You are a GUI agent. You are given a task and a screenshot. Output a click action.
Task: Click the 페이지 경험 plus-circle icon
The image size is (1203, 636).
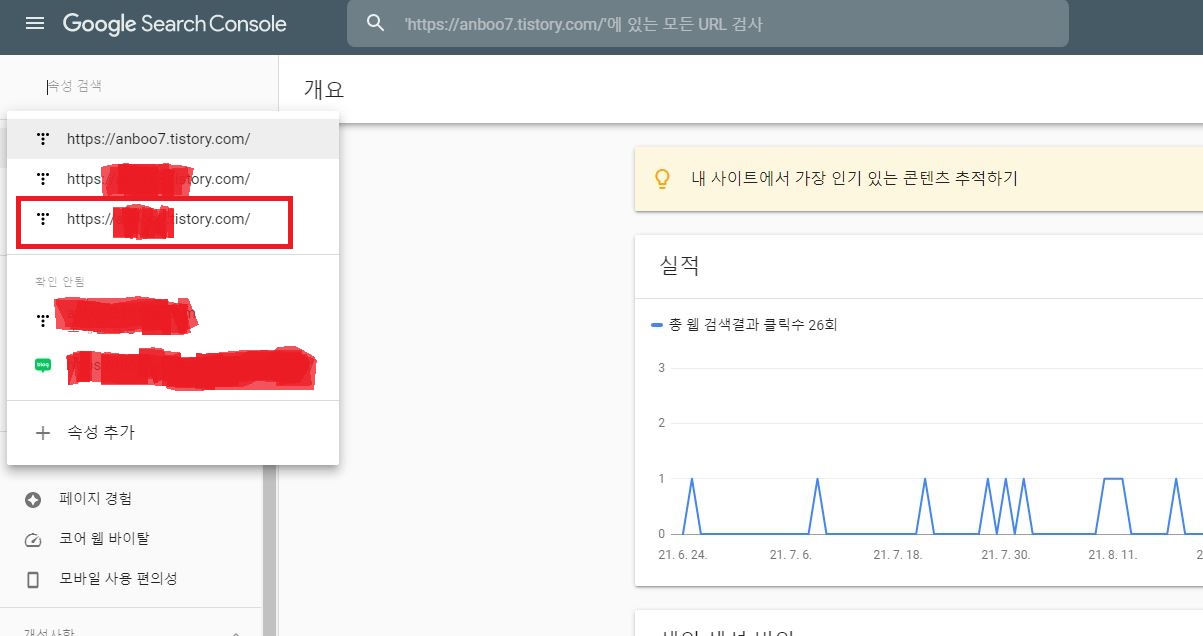point(33,499)
